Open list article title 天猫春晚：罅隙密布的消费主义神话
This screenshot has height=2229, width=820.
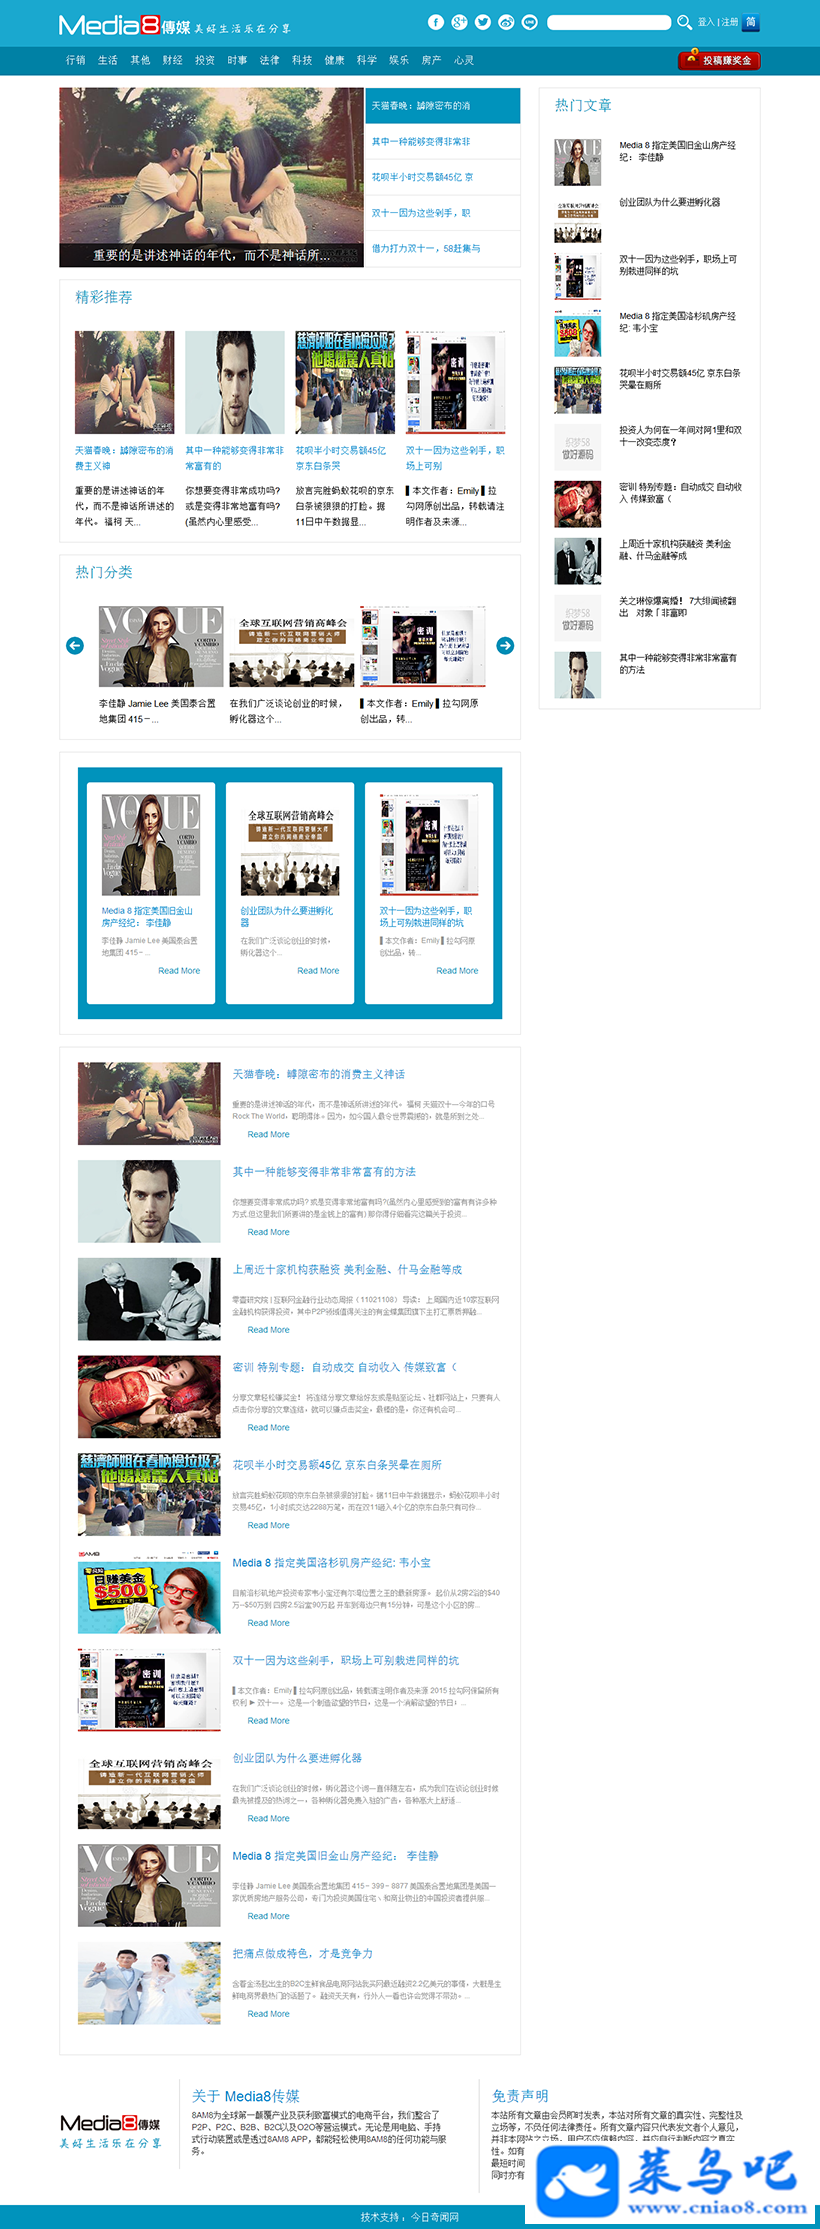click(319, 1074)
